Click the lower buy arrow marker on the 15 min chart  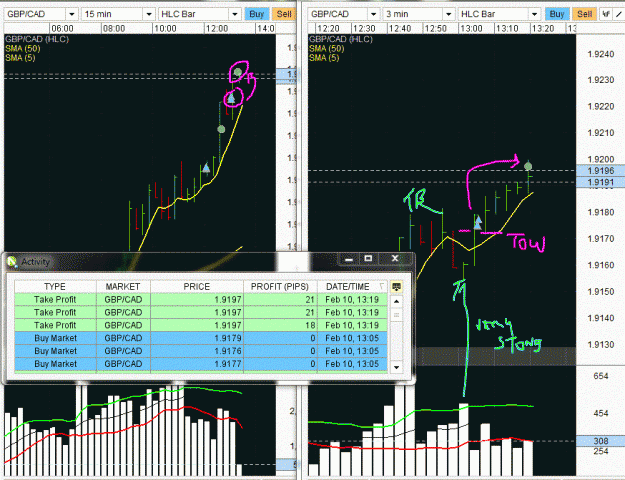point(206,168)
